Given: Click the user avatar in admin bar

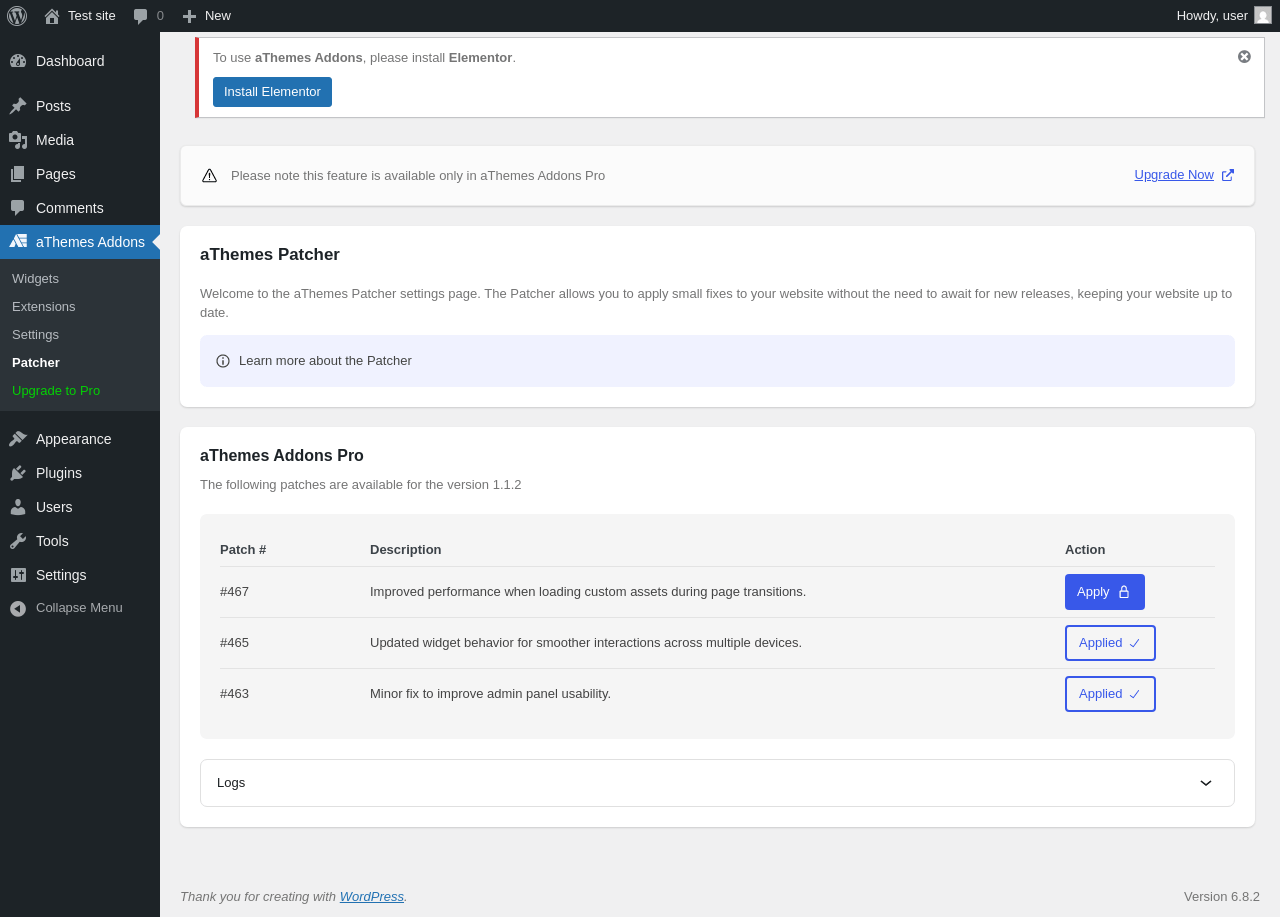Looking at the screenshot, I should coord(1263,15).
